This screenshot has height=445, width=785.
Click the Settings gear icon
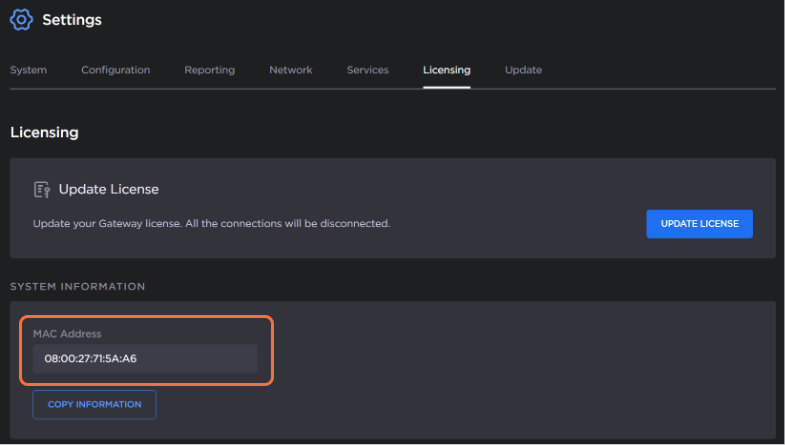pos(21,20)
